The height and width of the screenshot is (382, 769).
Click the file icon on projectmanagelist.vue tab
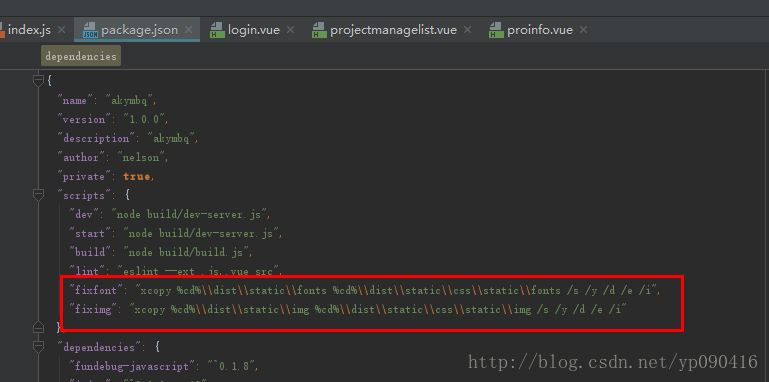319,30
